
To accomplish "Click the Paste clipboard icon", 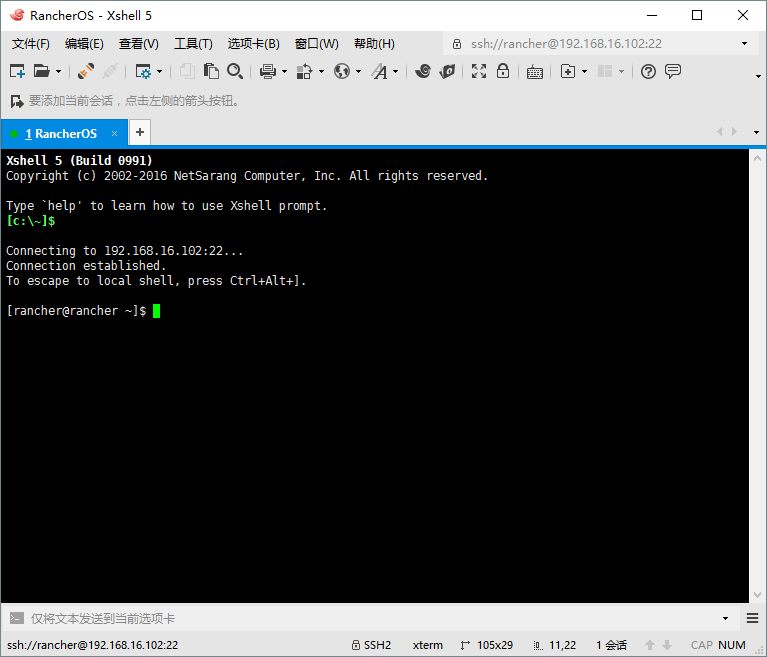I will (211, 71).
